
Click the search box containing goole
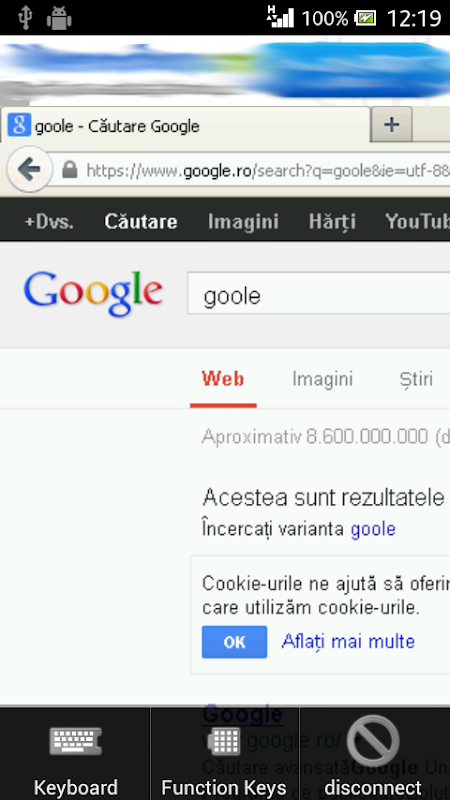(319, 293)
